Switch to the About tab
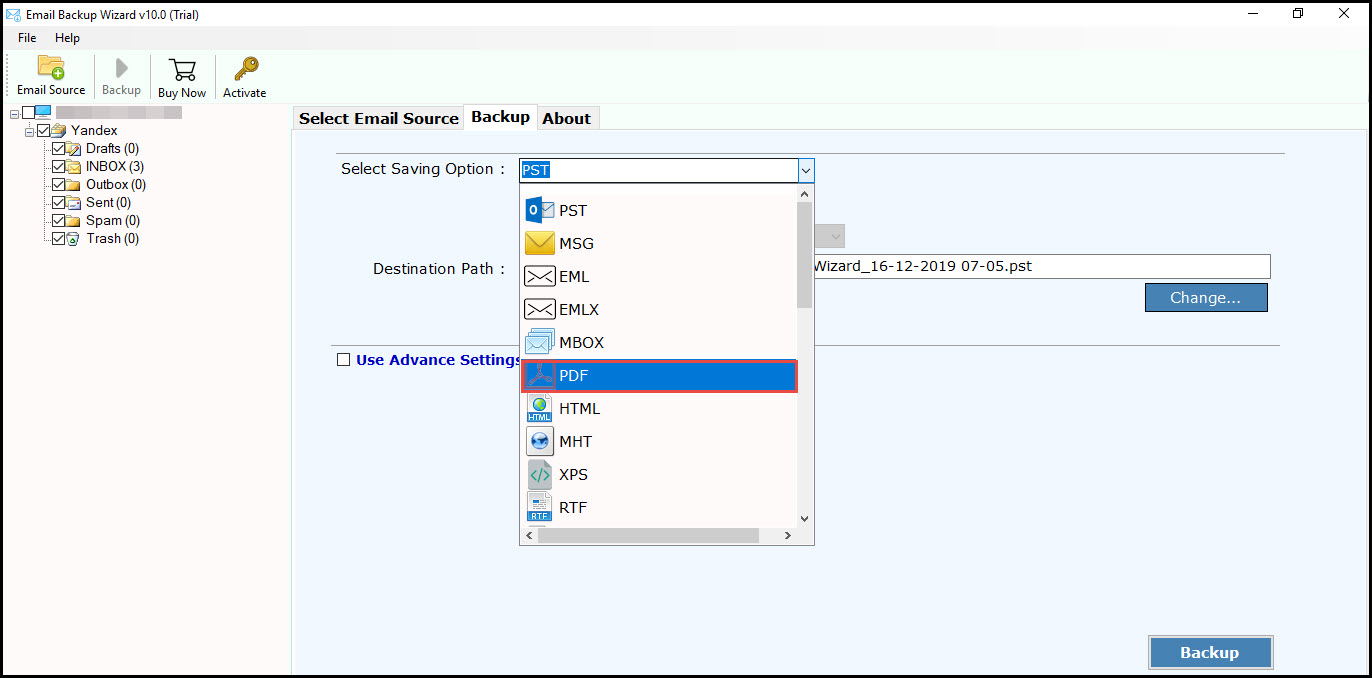This screenshot has width=1372, height=678. [567, 118]
